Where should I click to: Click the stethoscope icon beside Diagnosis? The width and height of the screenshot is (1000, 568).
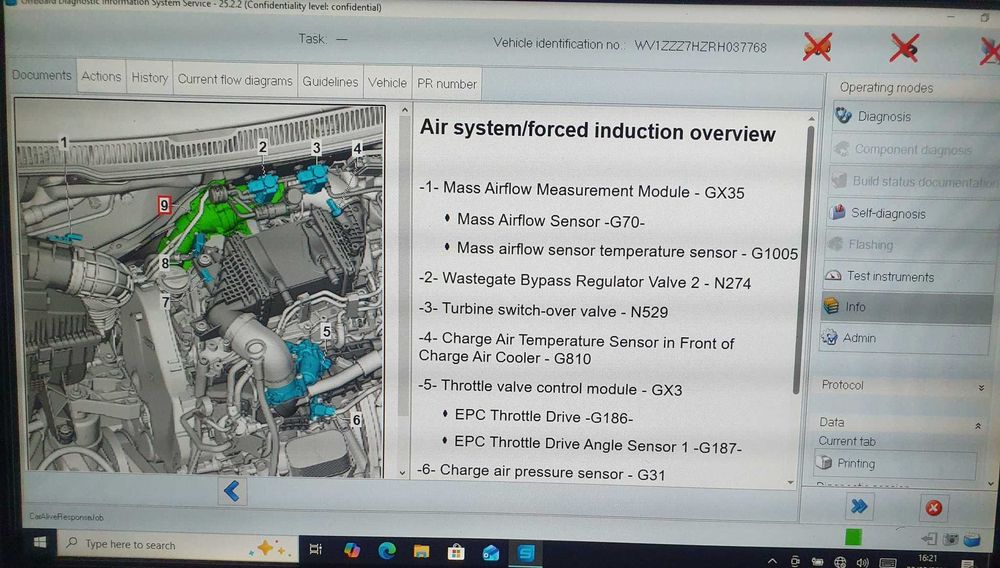point(843,115)
